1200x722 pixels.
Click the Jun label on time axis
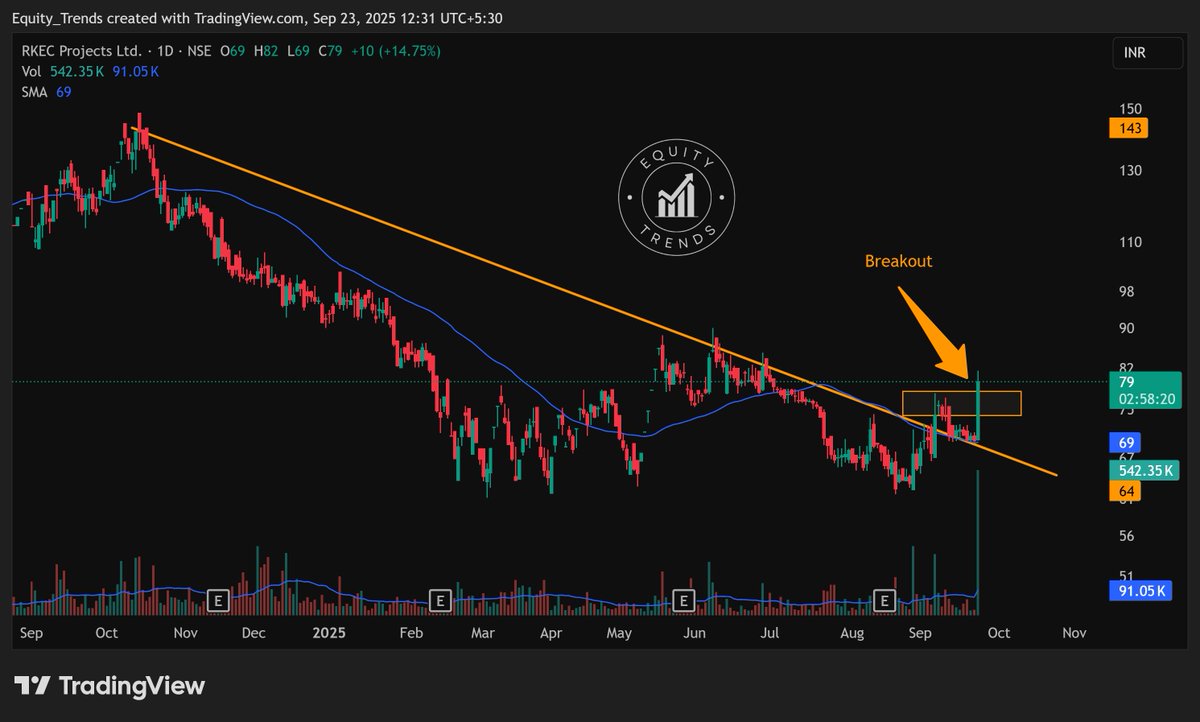[696, 633]
